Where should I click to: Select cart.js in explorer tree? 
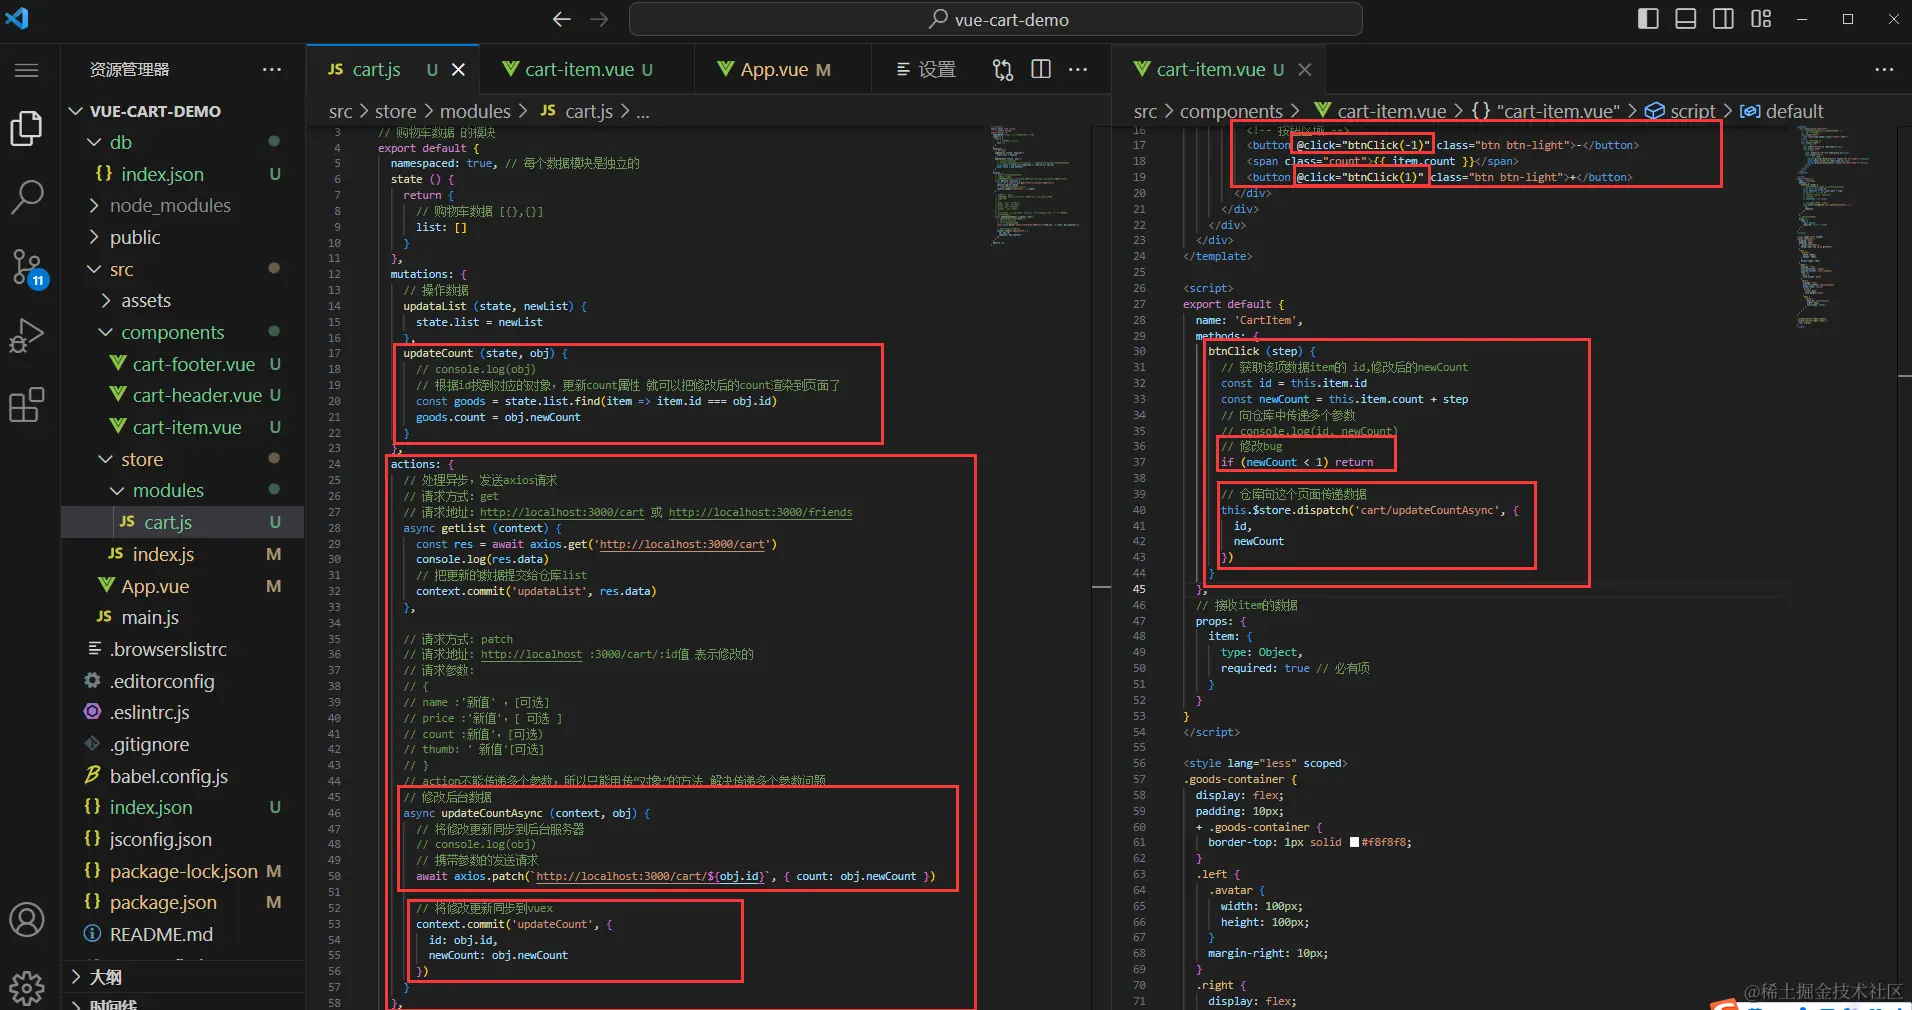click(x=183, y=522)
